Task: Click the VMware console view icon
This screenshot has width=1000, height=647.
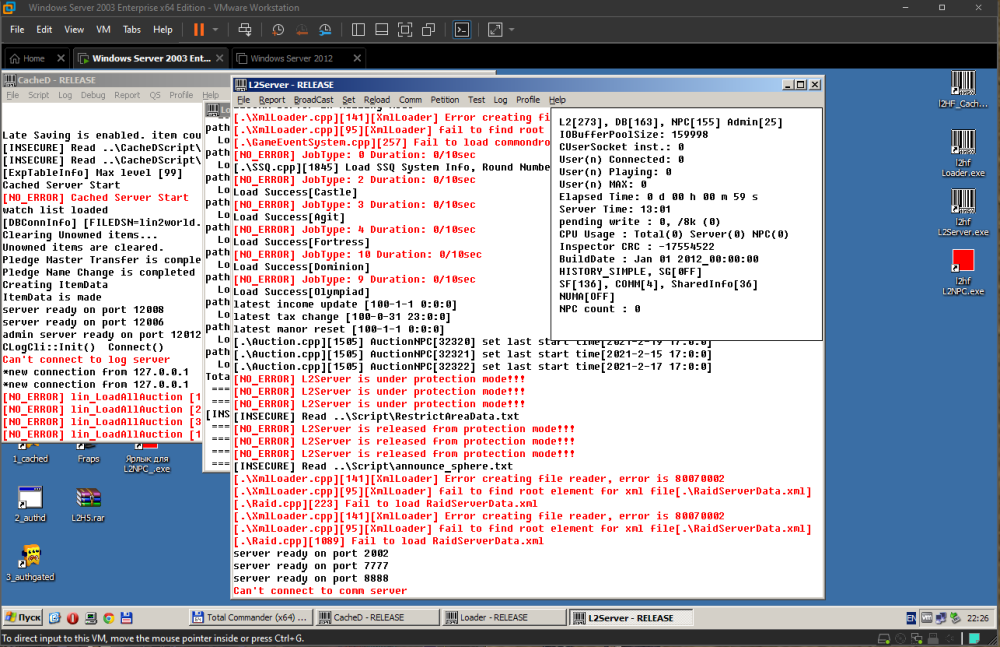Action: (x=462, y=30)
